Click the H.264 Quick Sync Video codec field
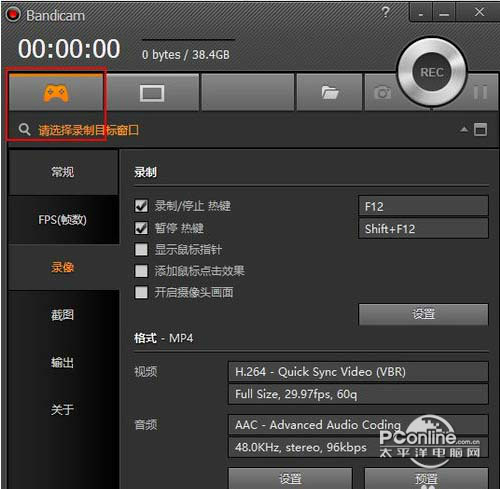This screenshot has height=489, width=500. point(358,371)
